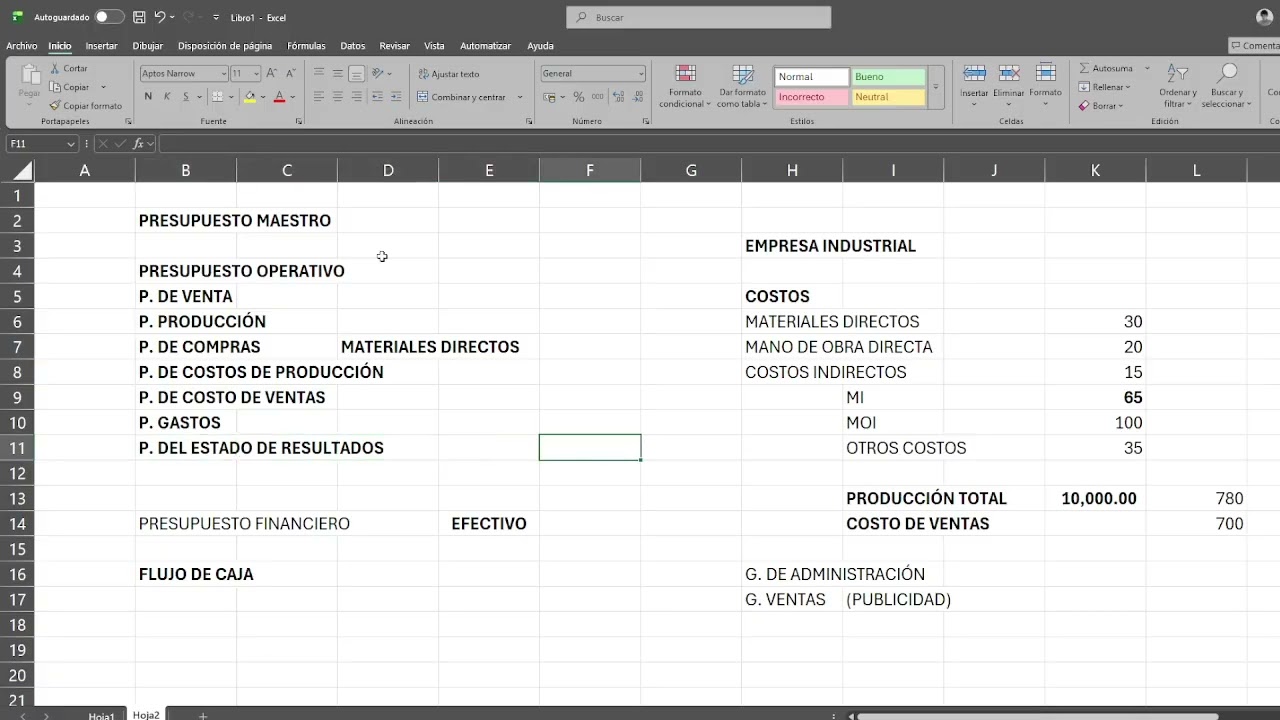
Task: Click the Name Box showing F11
Action: (x=42, y=144)
